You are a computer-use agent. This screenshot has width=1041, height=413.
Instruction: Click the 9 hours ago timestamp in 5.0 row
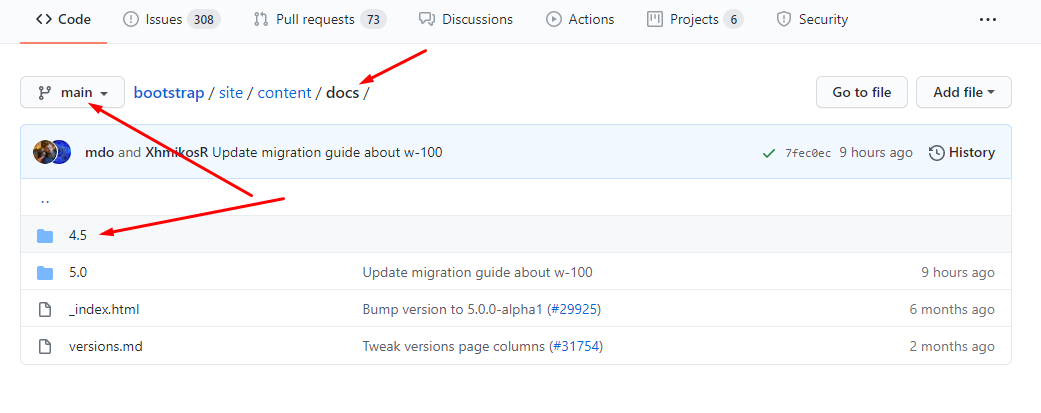tap(958, 272)
